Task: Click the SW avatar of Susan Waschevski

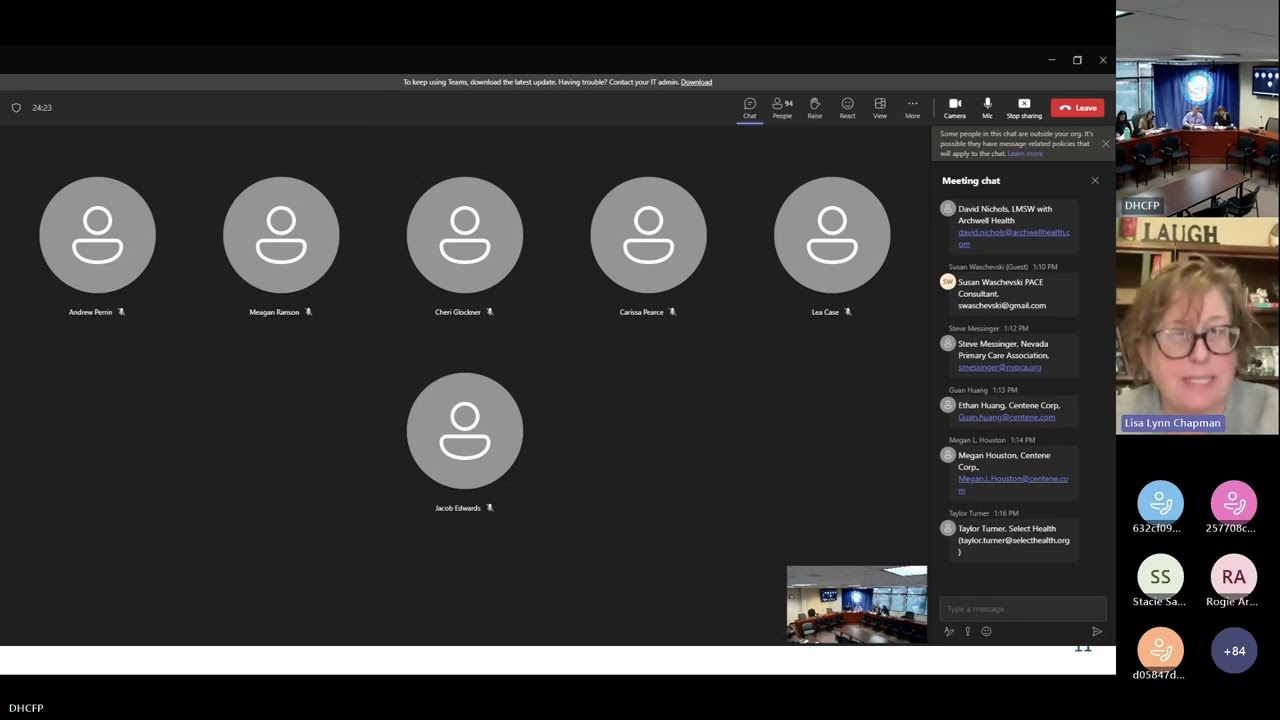Action: pyautogui.click(x=947, y=282)
